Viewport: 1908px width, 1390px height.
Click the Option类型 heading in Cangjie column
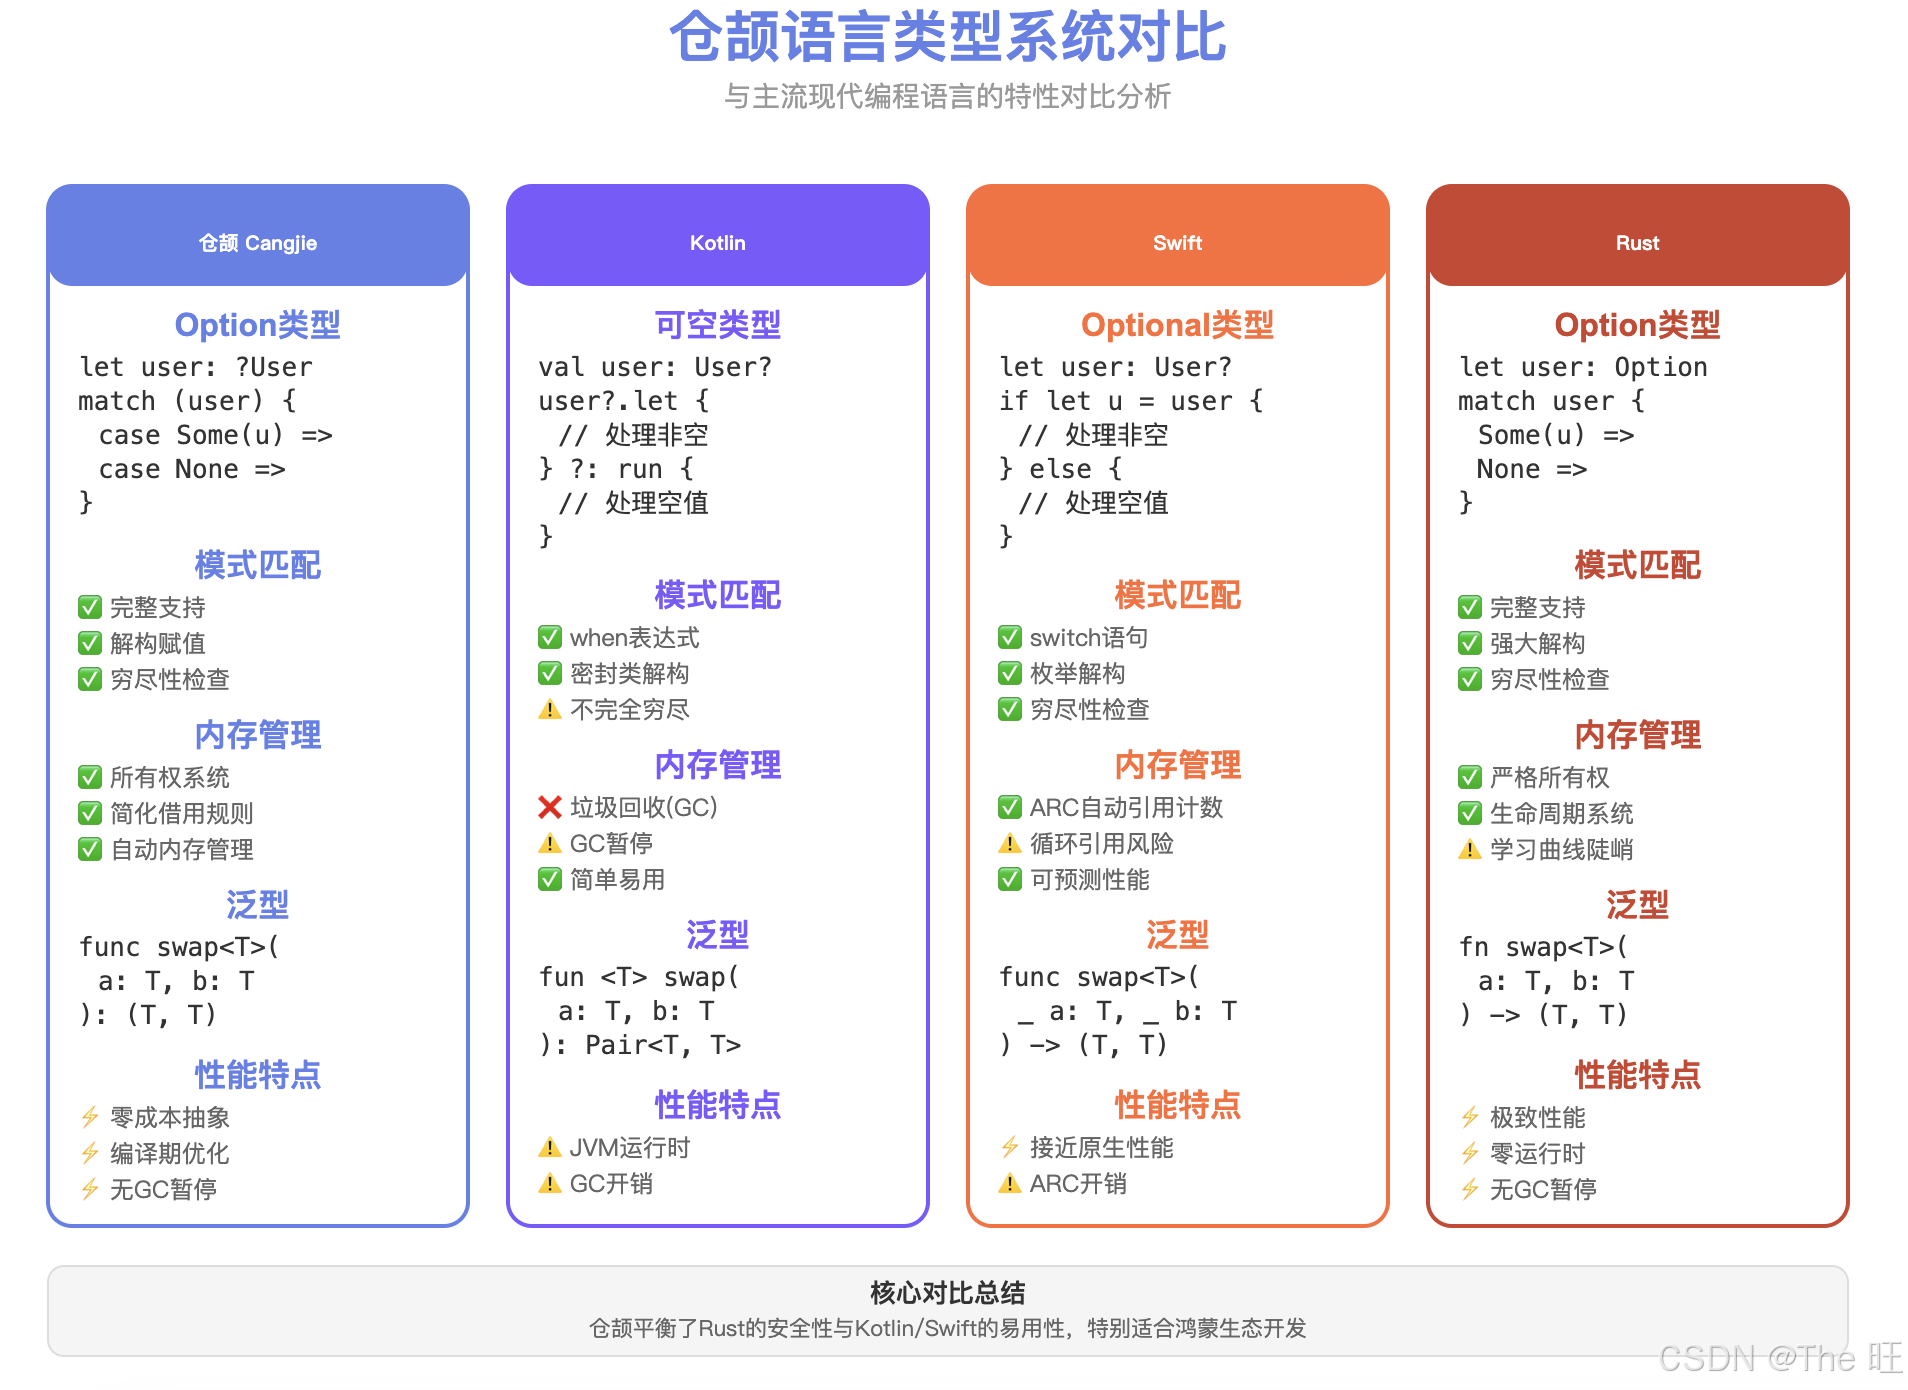(258, 325)
